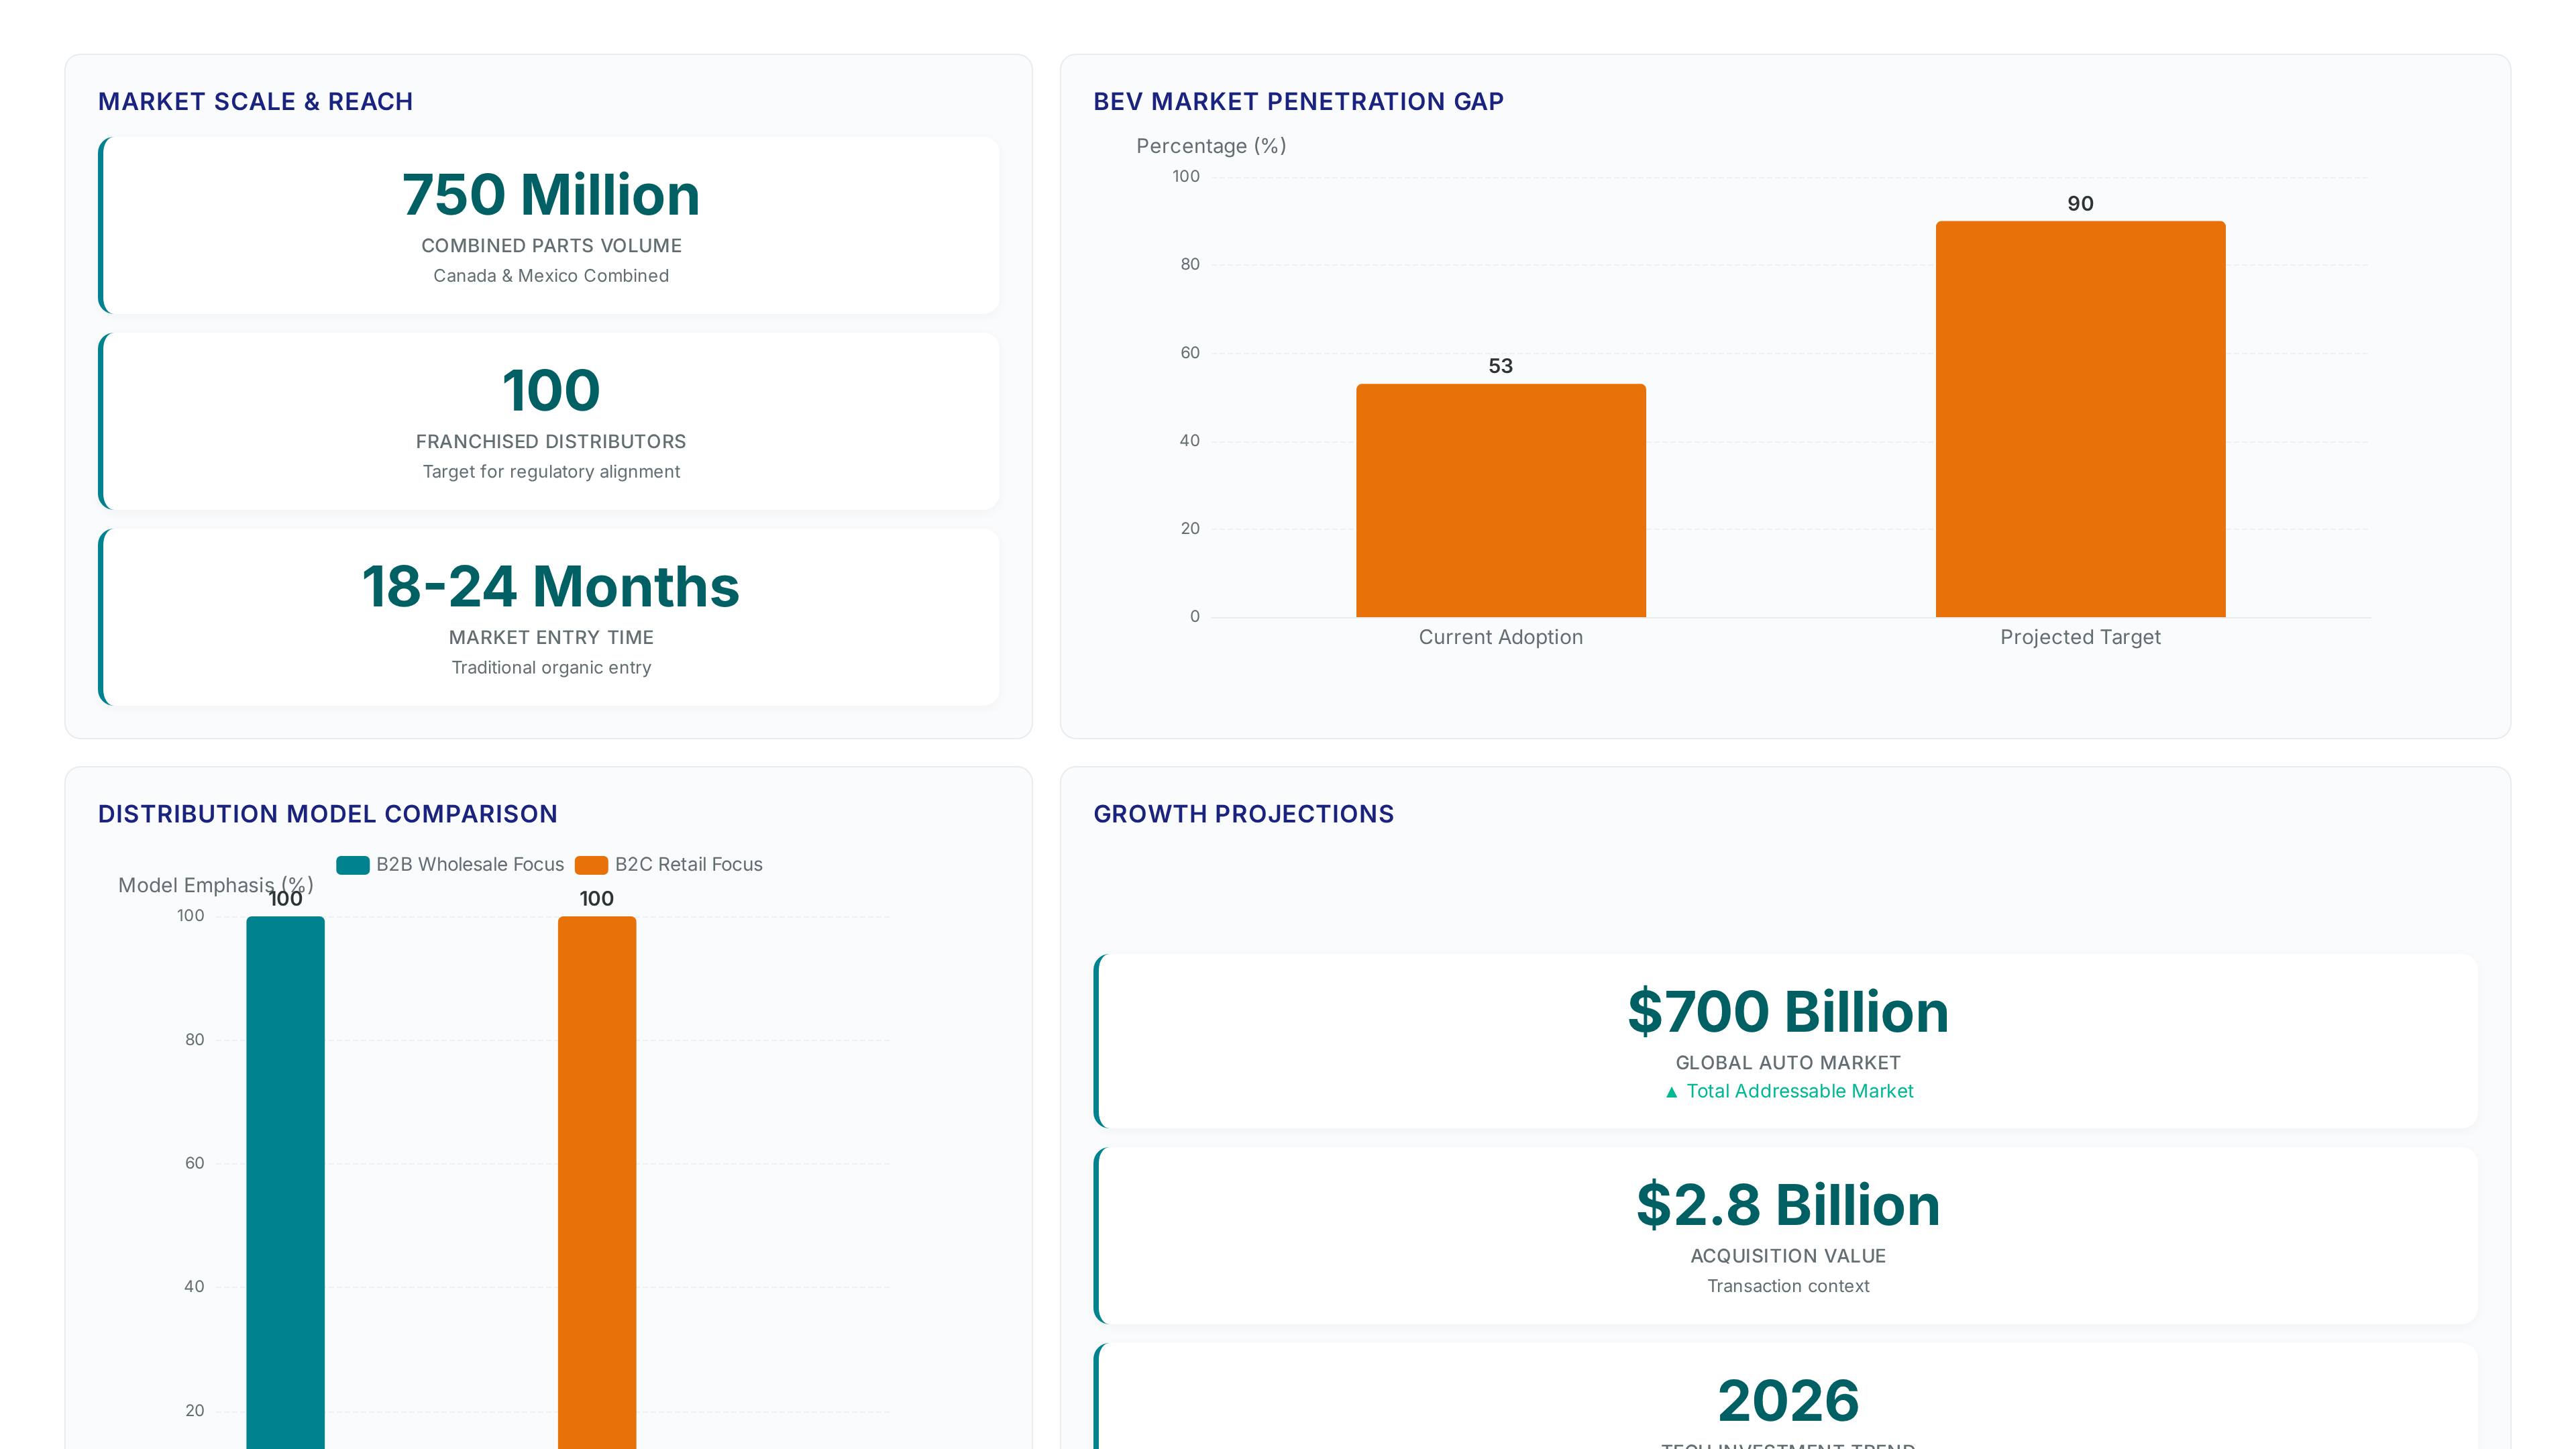Click the $2.8 Billion value
This screenshot has width=2576, height=1449.
tap(1787, 1204)
